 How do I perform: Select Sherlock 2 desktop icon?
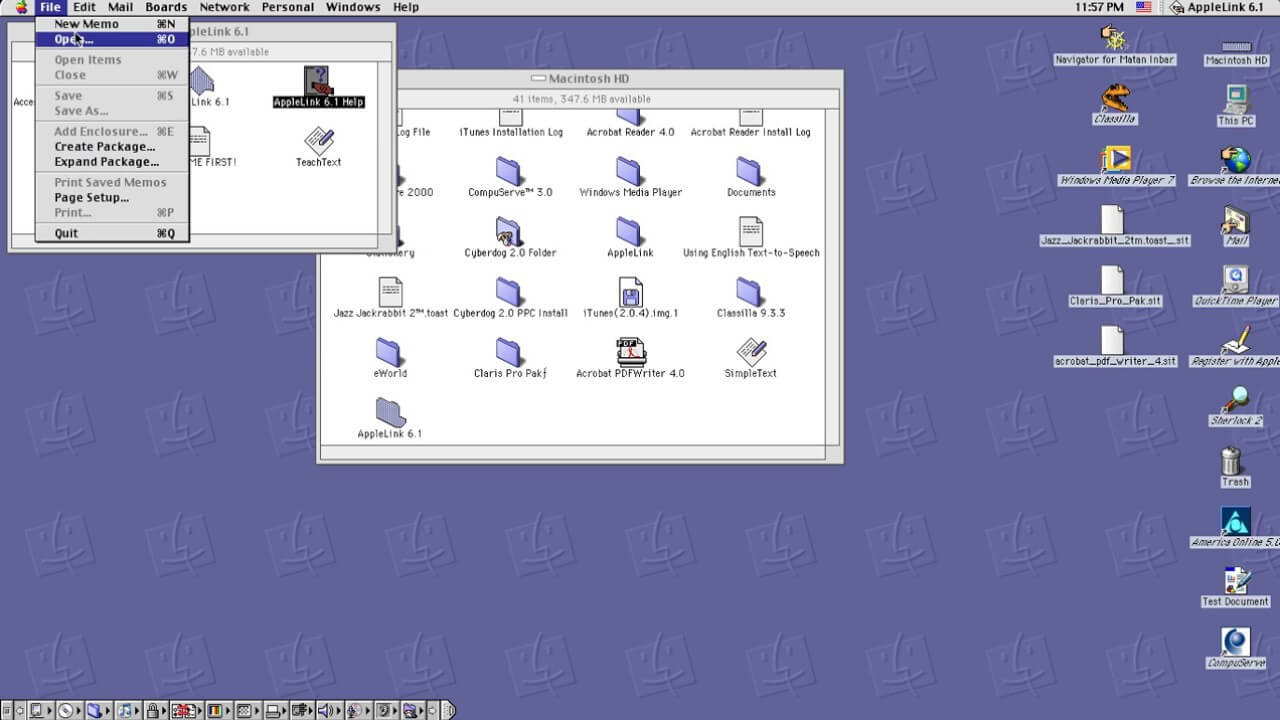click(x=1236, y=405)
